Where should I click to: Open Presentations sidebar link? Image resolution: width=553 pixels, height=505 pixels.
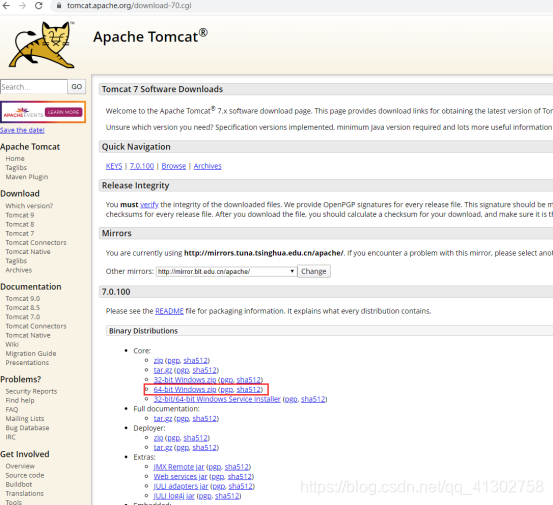(x=27, y=363)
